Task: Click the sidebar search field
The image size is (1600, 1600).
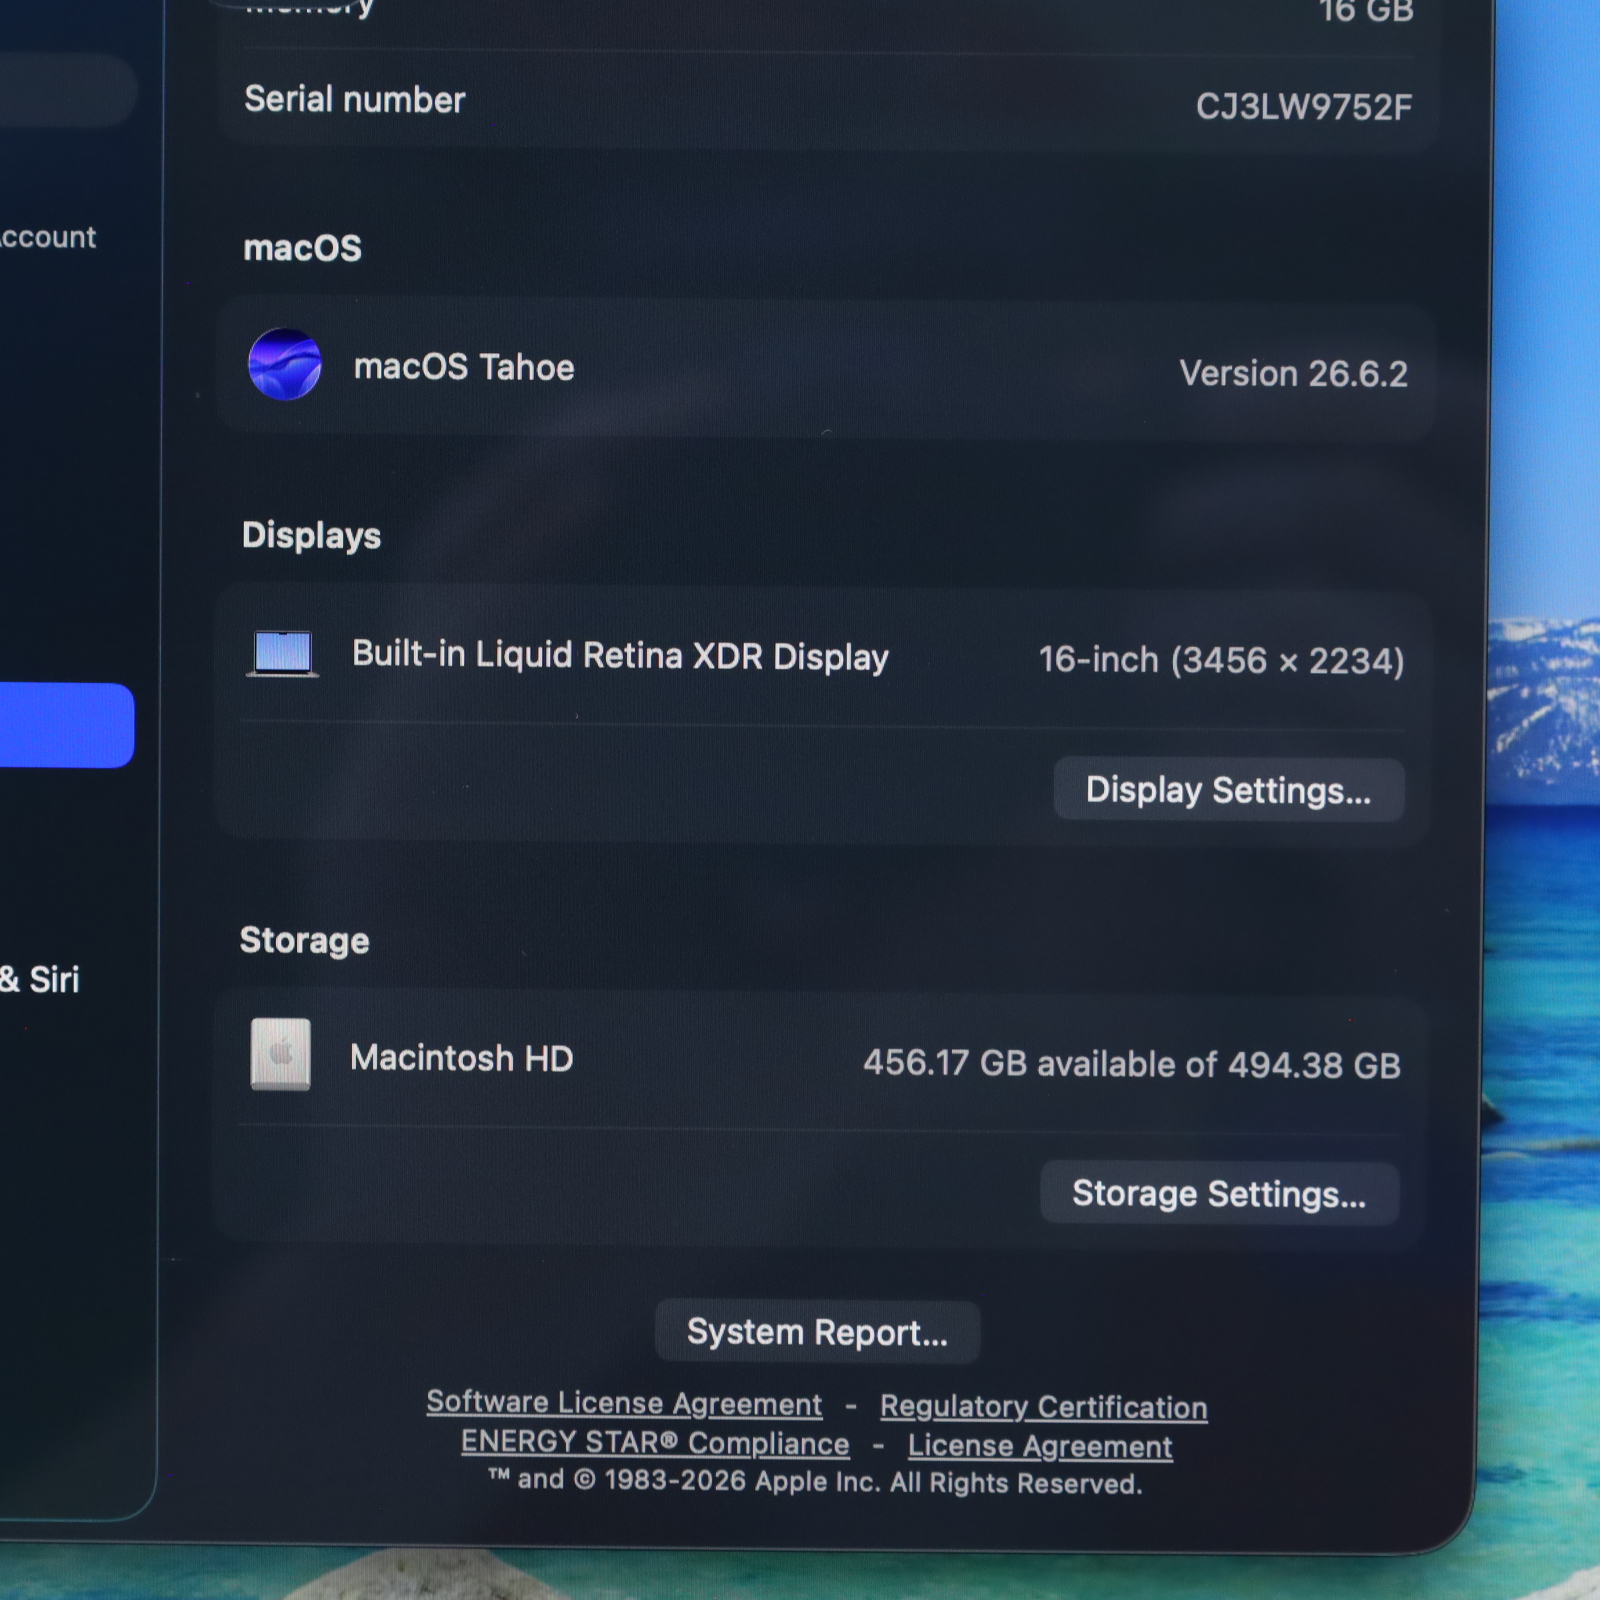Action: (66, 90)
